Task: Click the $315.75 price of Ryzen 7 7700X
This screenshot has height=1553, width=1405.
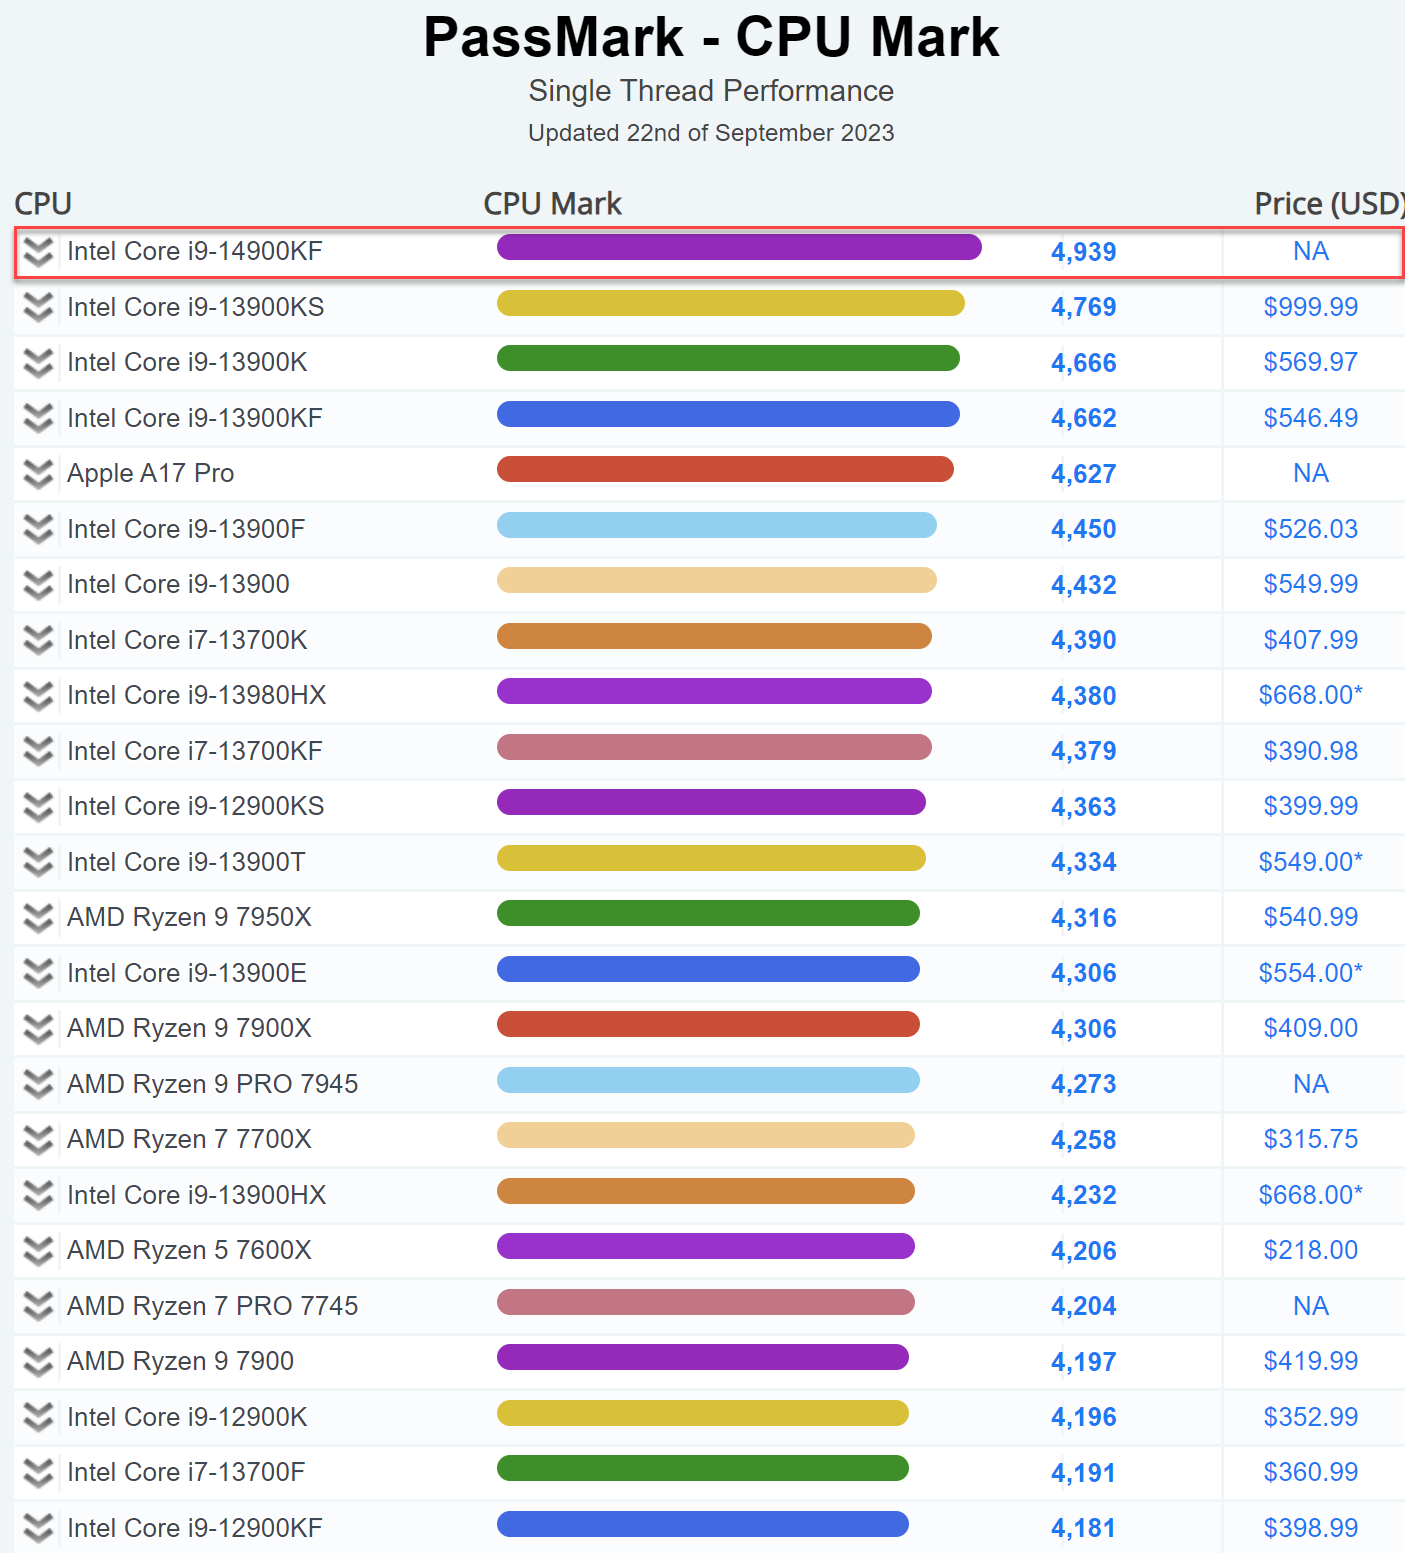Action: [x=1310, y=1139]
